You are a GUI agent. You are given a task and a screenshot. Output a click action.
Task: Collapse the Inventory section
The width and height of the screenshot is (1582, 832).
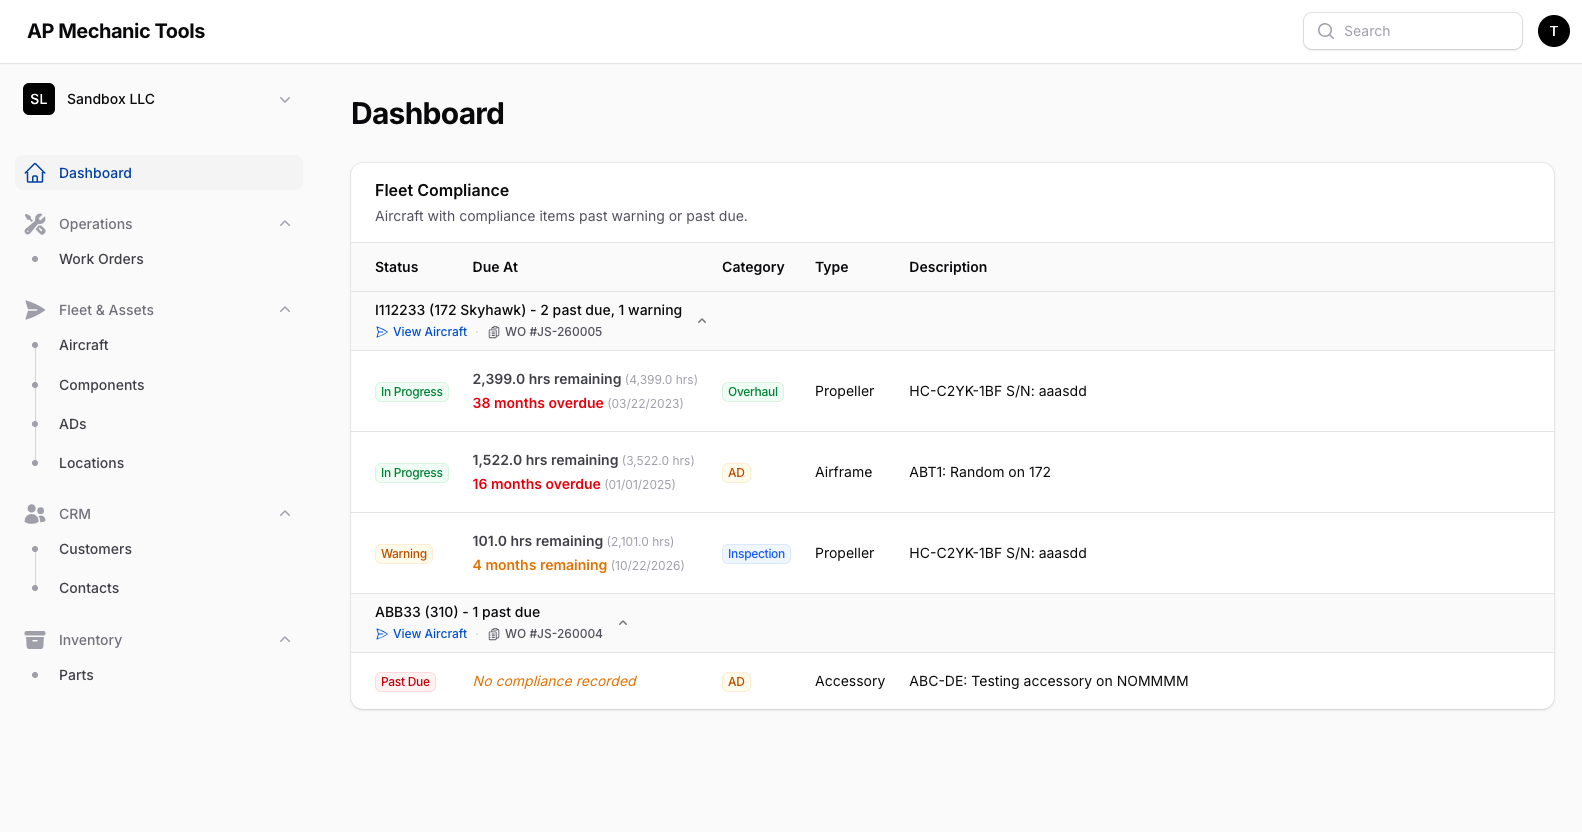pos(285,640)
